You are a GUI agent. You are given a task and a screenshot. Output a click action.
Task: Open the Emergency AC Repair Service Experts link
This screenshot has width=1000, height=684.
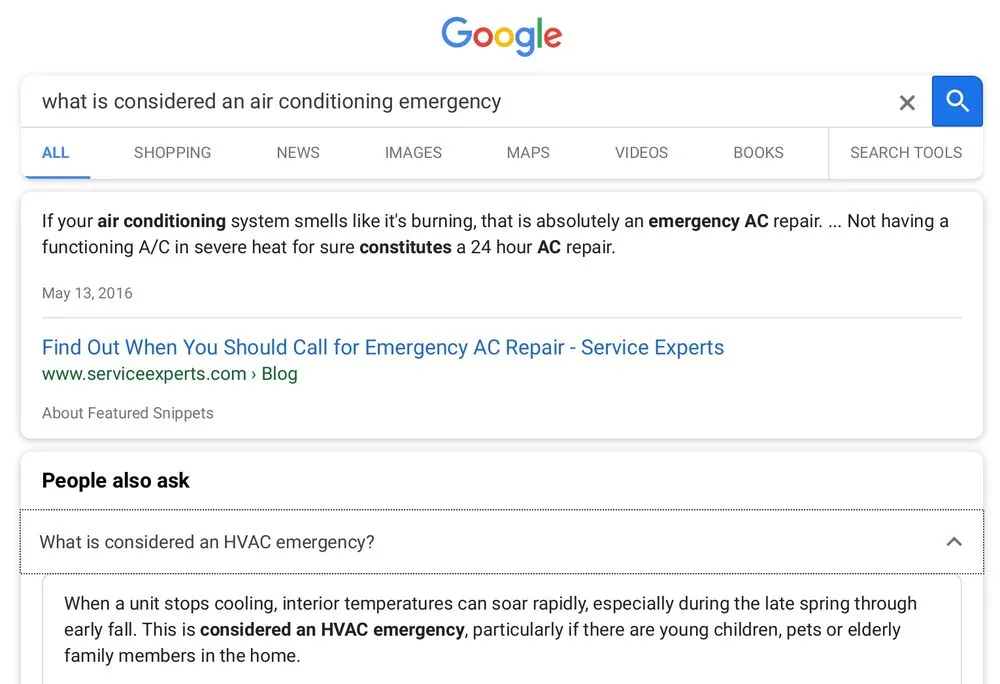382,347
